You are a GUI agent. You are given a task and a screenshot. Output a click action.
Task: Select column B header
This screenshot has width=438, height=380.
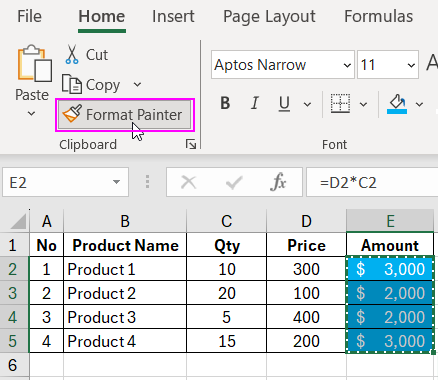(x=125, y=221)
